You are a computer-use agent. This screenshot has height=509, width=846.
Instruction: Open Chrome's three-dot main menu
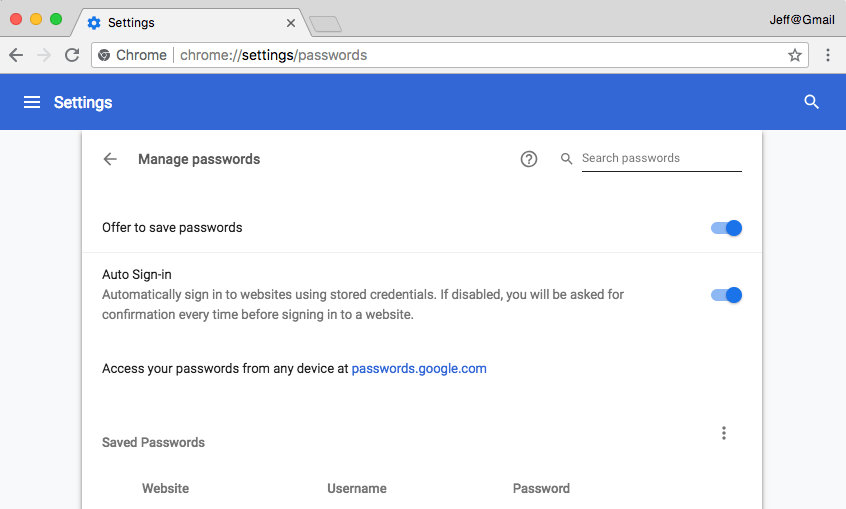pos(828,55)
